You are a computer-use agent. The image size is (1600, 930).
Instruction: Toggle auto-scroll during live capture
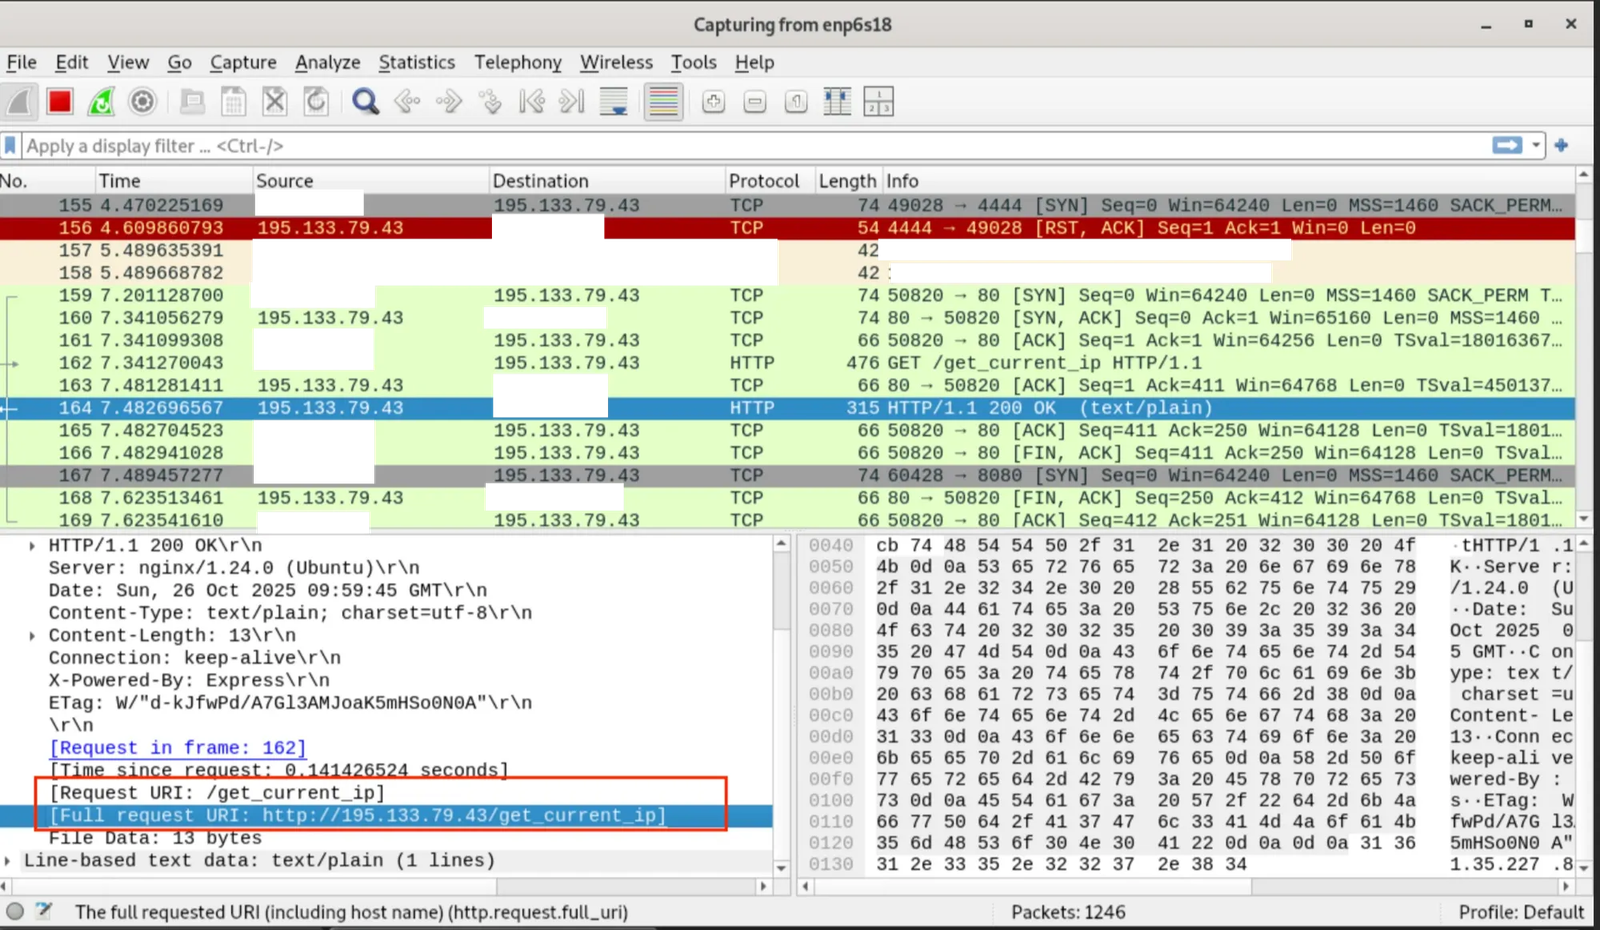[x=614, y=101]
